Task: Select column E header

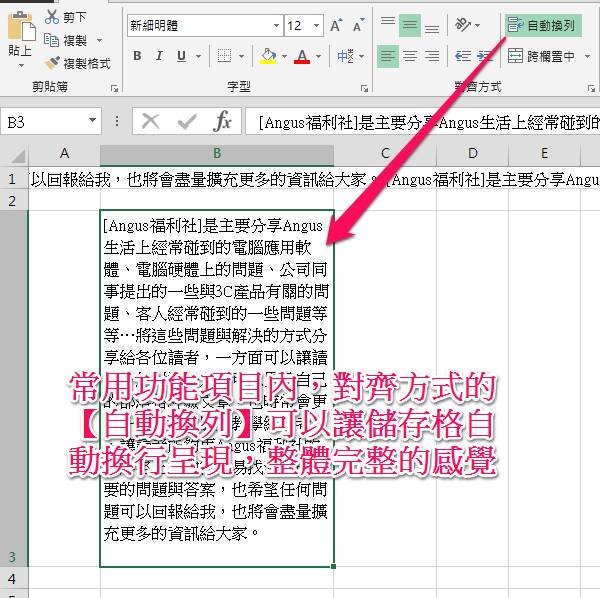Action: pyautogui.click(x=544, y=154)
